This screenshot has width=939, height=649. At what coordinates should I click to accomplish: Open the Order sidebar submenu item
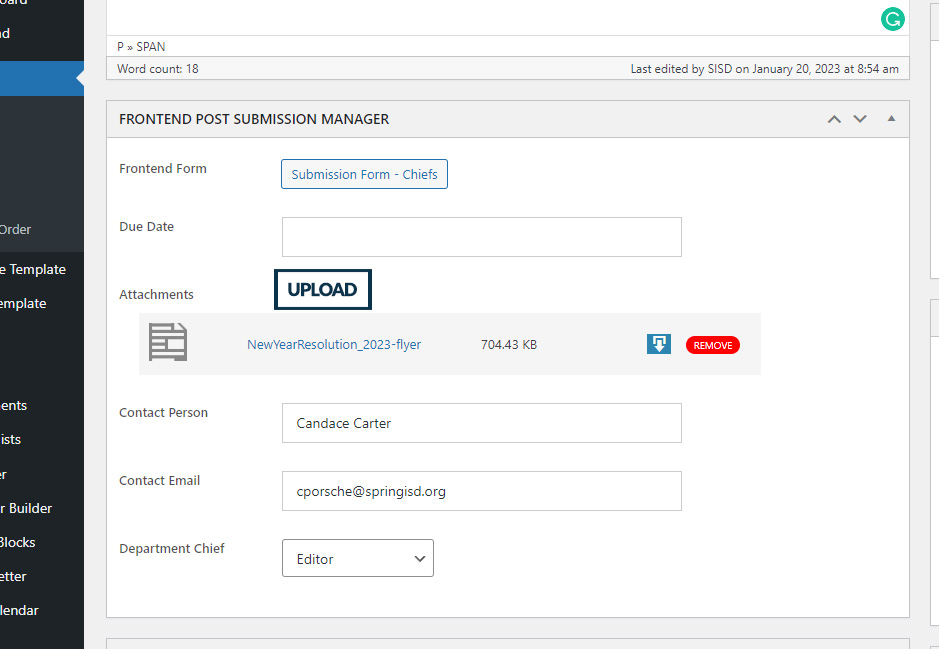(16, 229)
